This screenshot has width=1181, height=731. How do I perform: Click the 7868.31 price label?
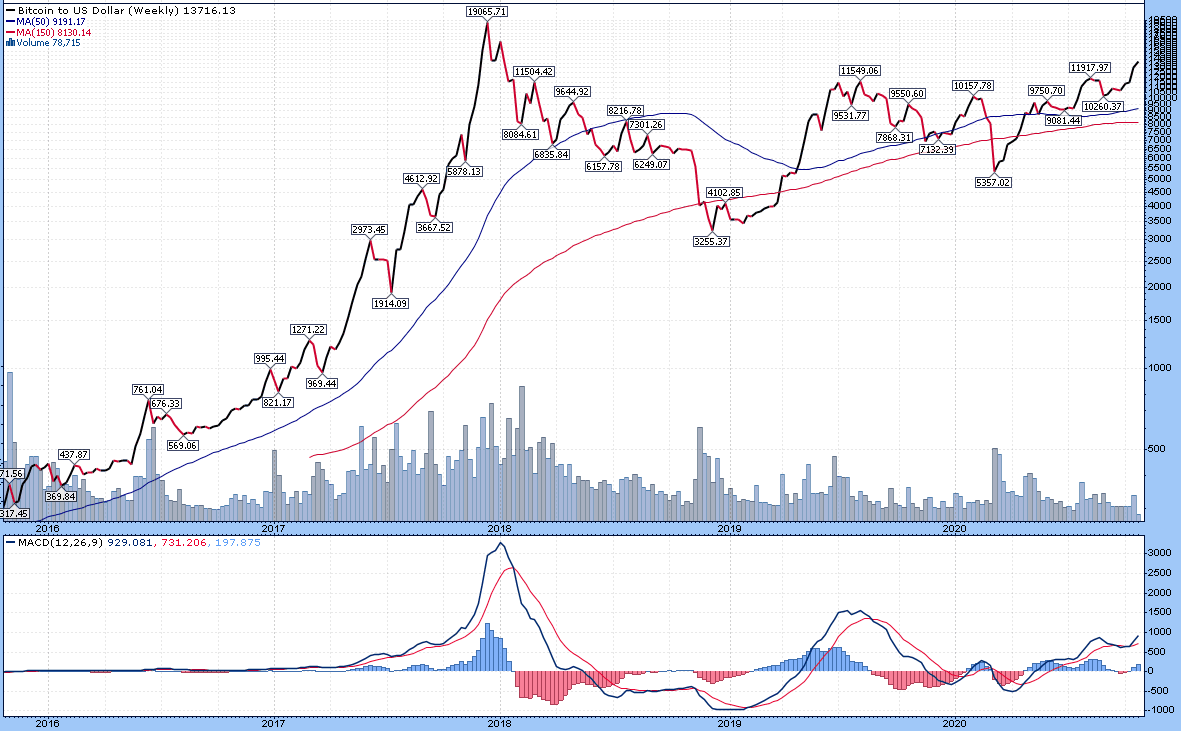pos(894,137)
